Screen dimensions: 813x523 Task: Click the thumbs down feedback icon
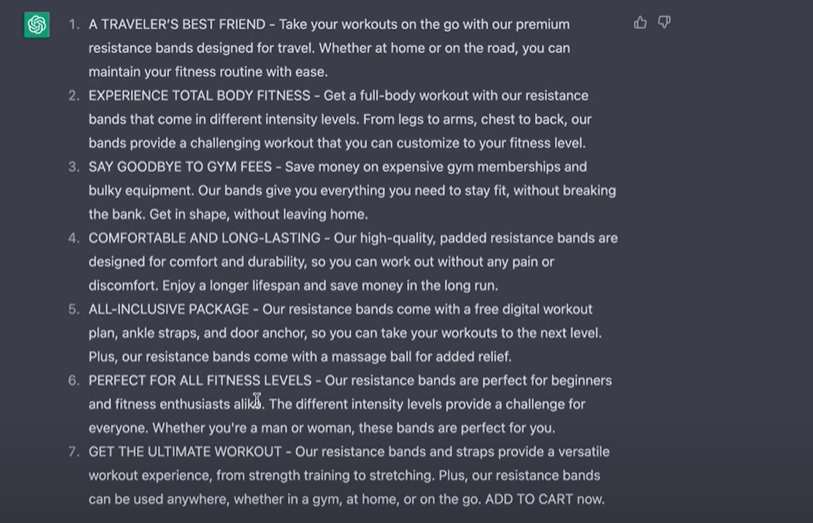(x=664, y=23)
